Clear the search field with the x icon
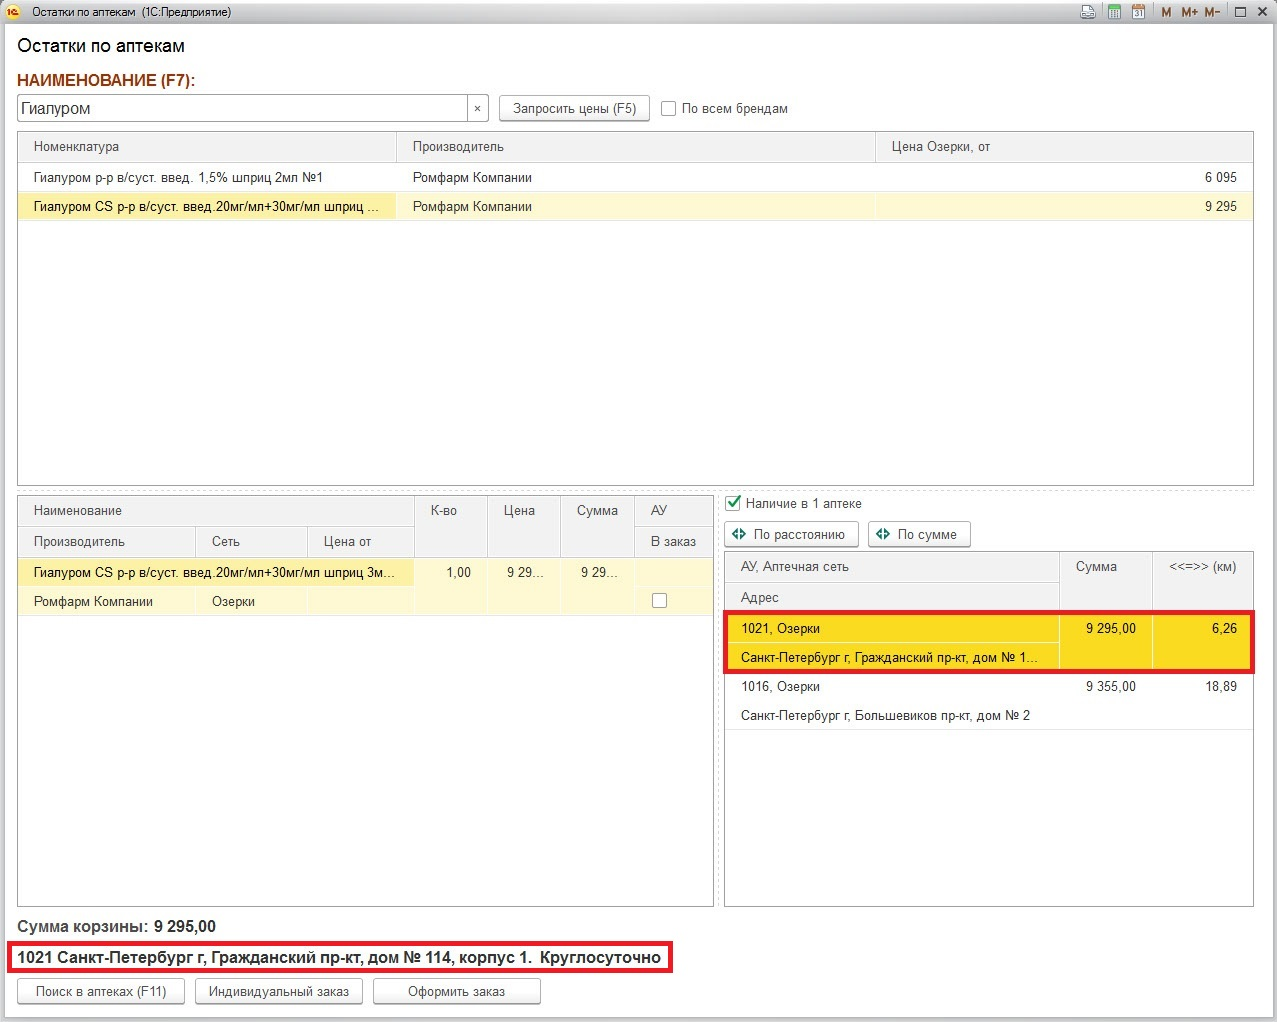The height and width of the screenshot is (1022, 1277). 477,109
